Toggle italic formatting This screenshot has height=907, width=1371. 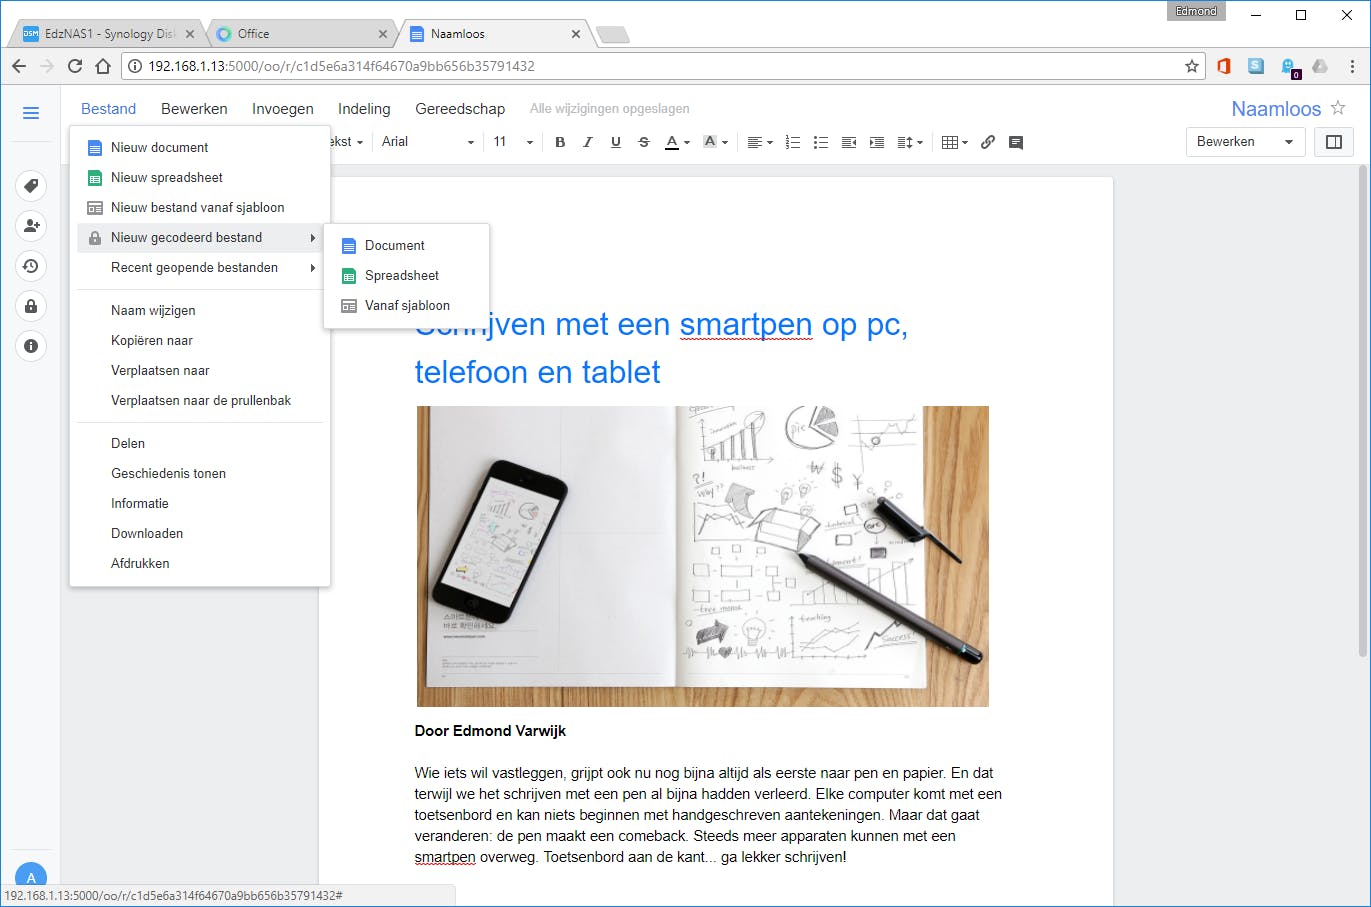pos(588,142)
